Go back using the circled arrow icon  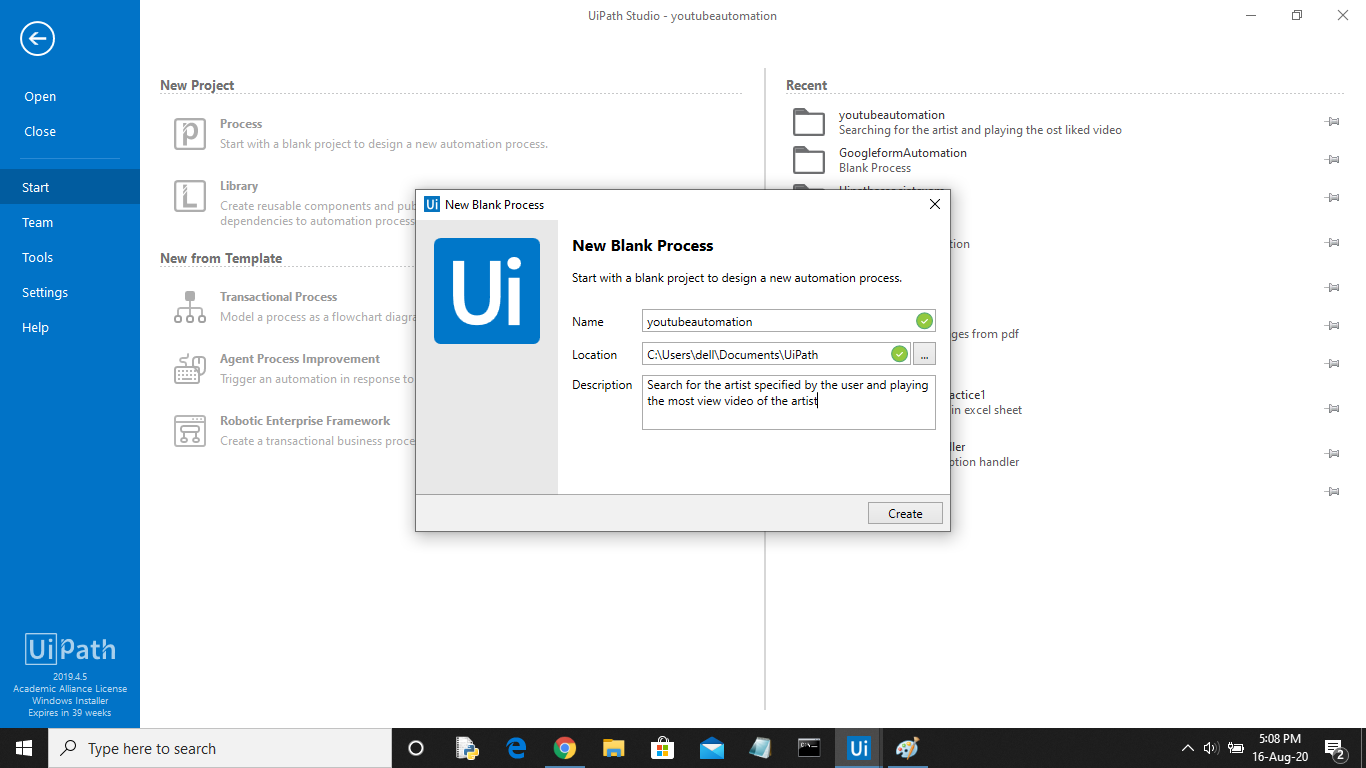(38, 39)
